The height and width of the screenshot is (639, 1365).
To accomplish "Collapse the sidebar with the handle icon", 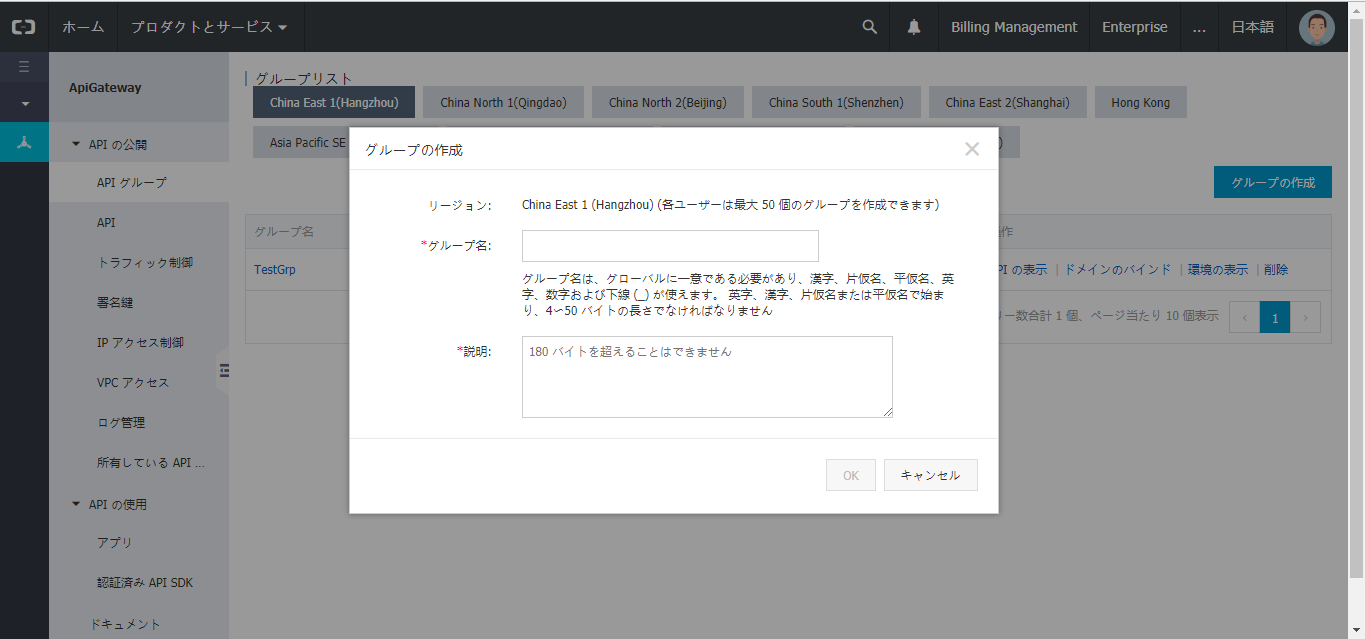I will click(224, 370).
